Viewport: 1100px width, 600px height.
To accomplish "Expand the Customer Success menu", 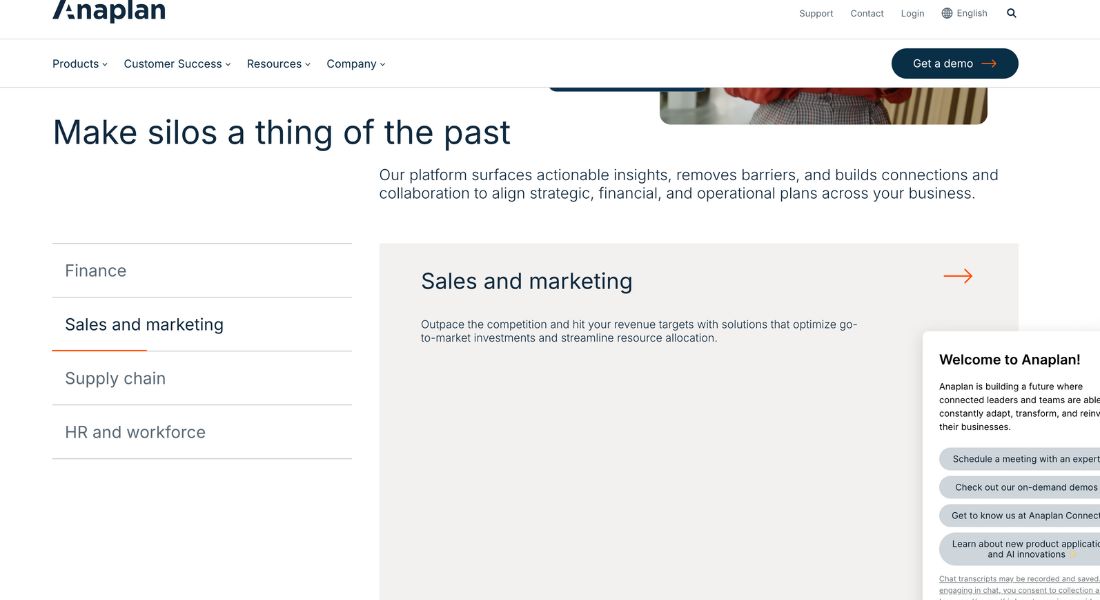I will pos(177,64).
